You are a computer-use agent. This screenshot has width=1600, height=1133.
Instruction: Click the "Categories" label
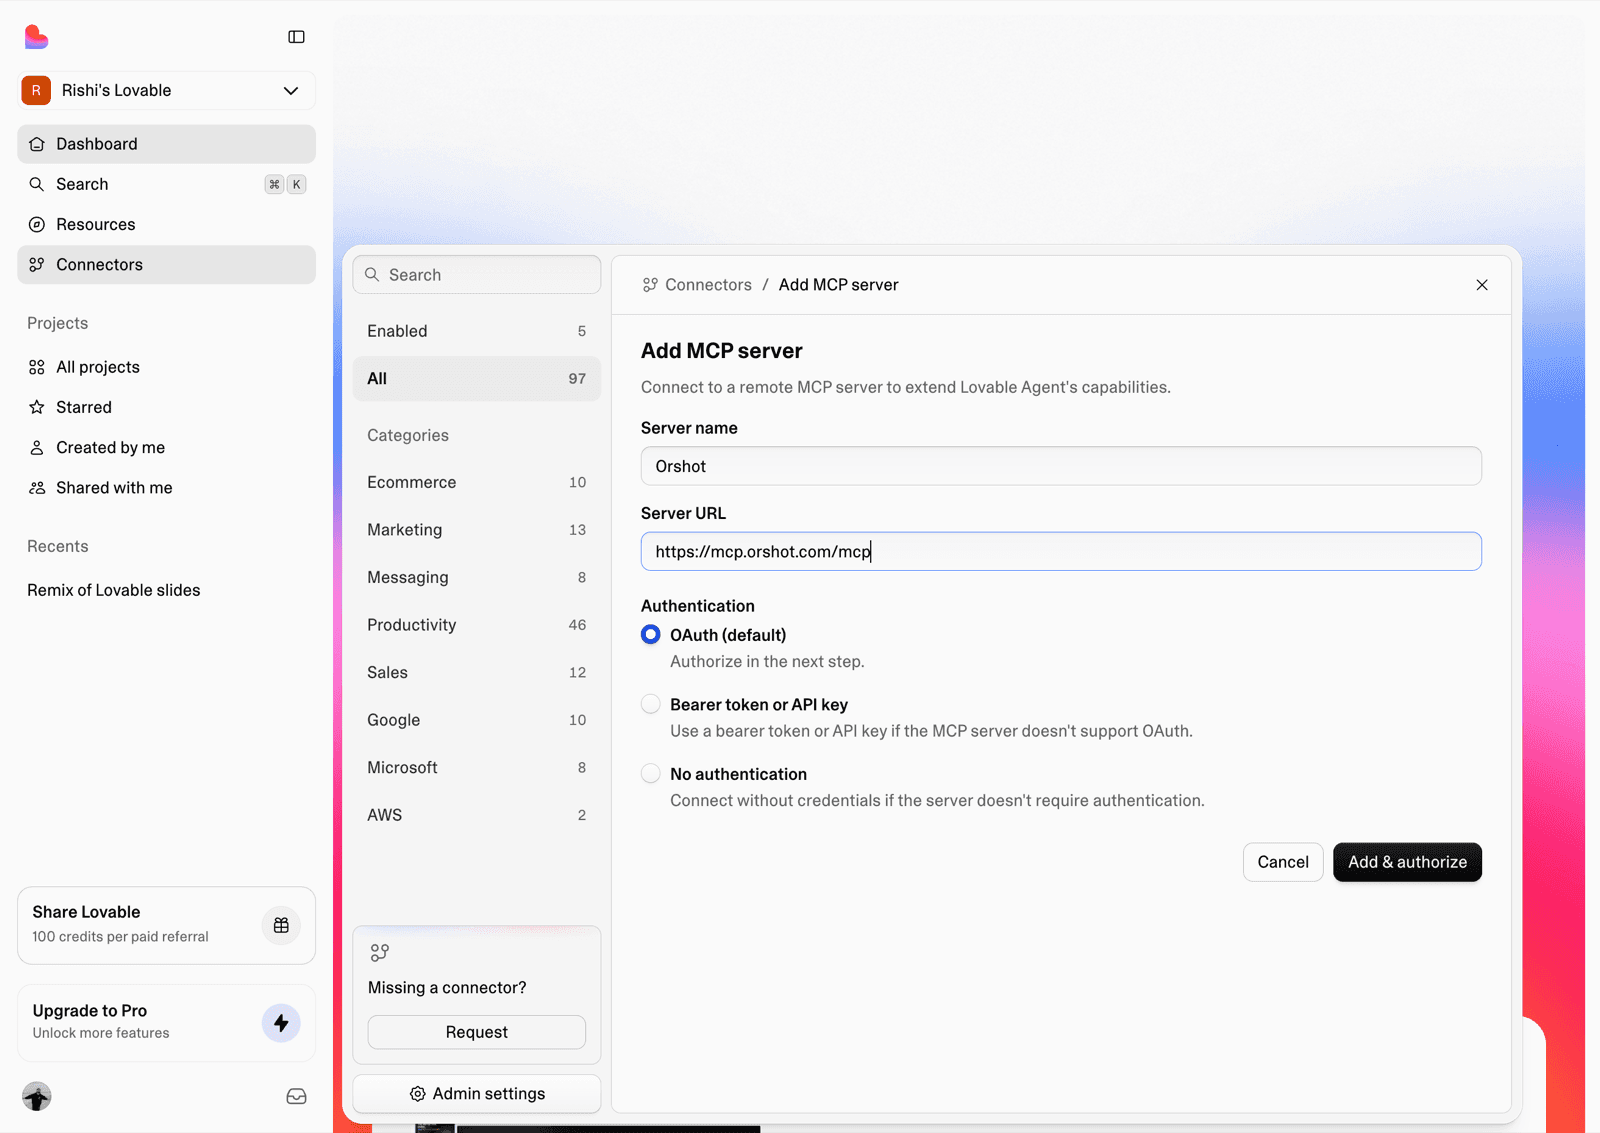click(x=408, y=435)
